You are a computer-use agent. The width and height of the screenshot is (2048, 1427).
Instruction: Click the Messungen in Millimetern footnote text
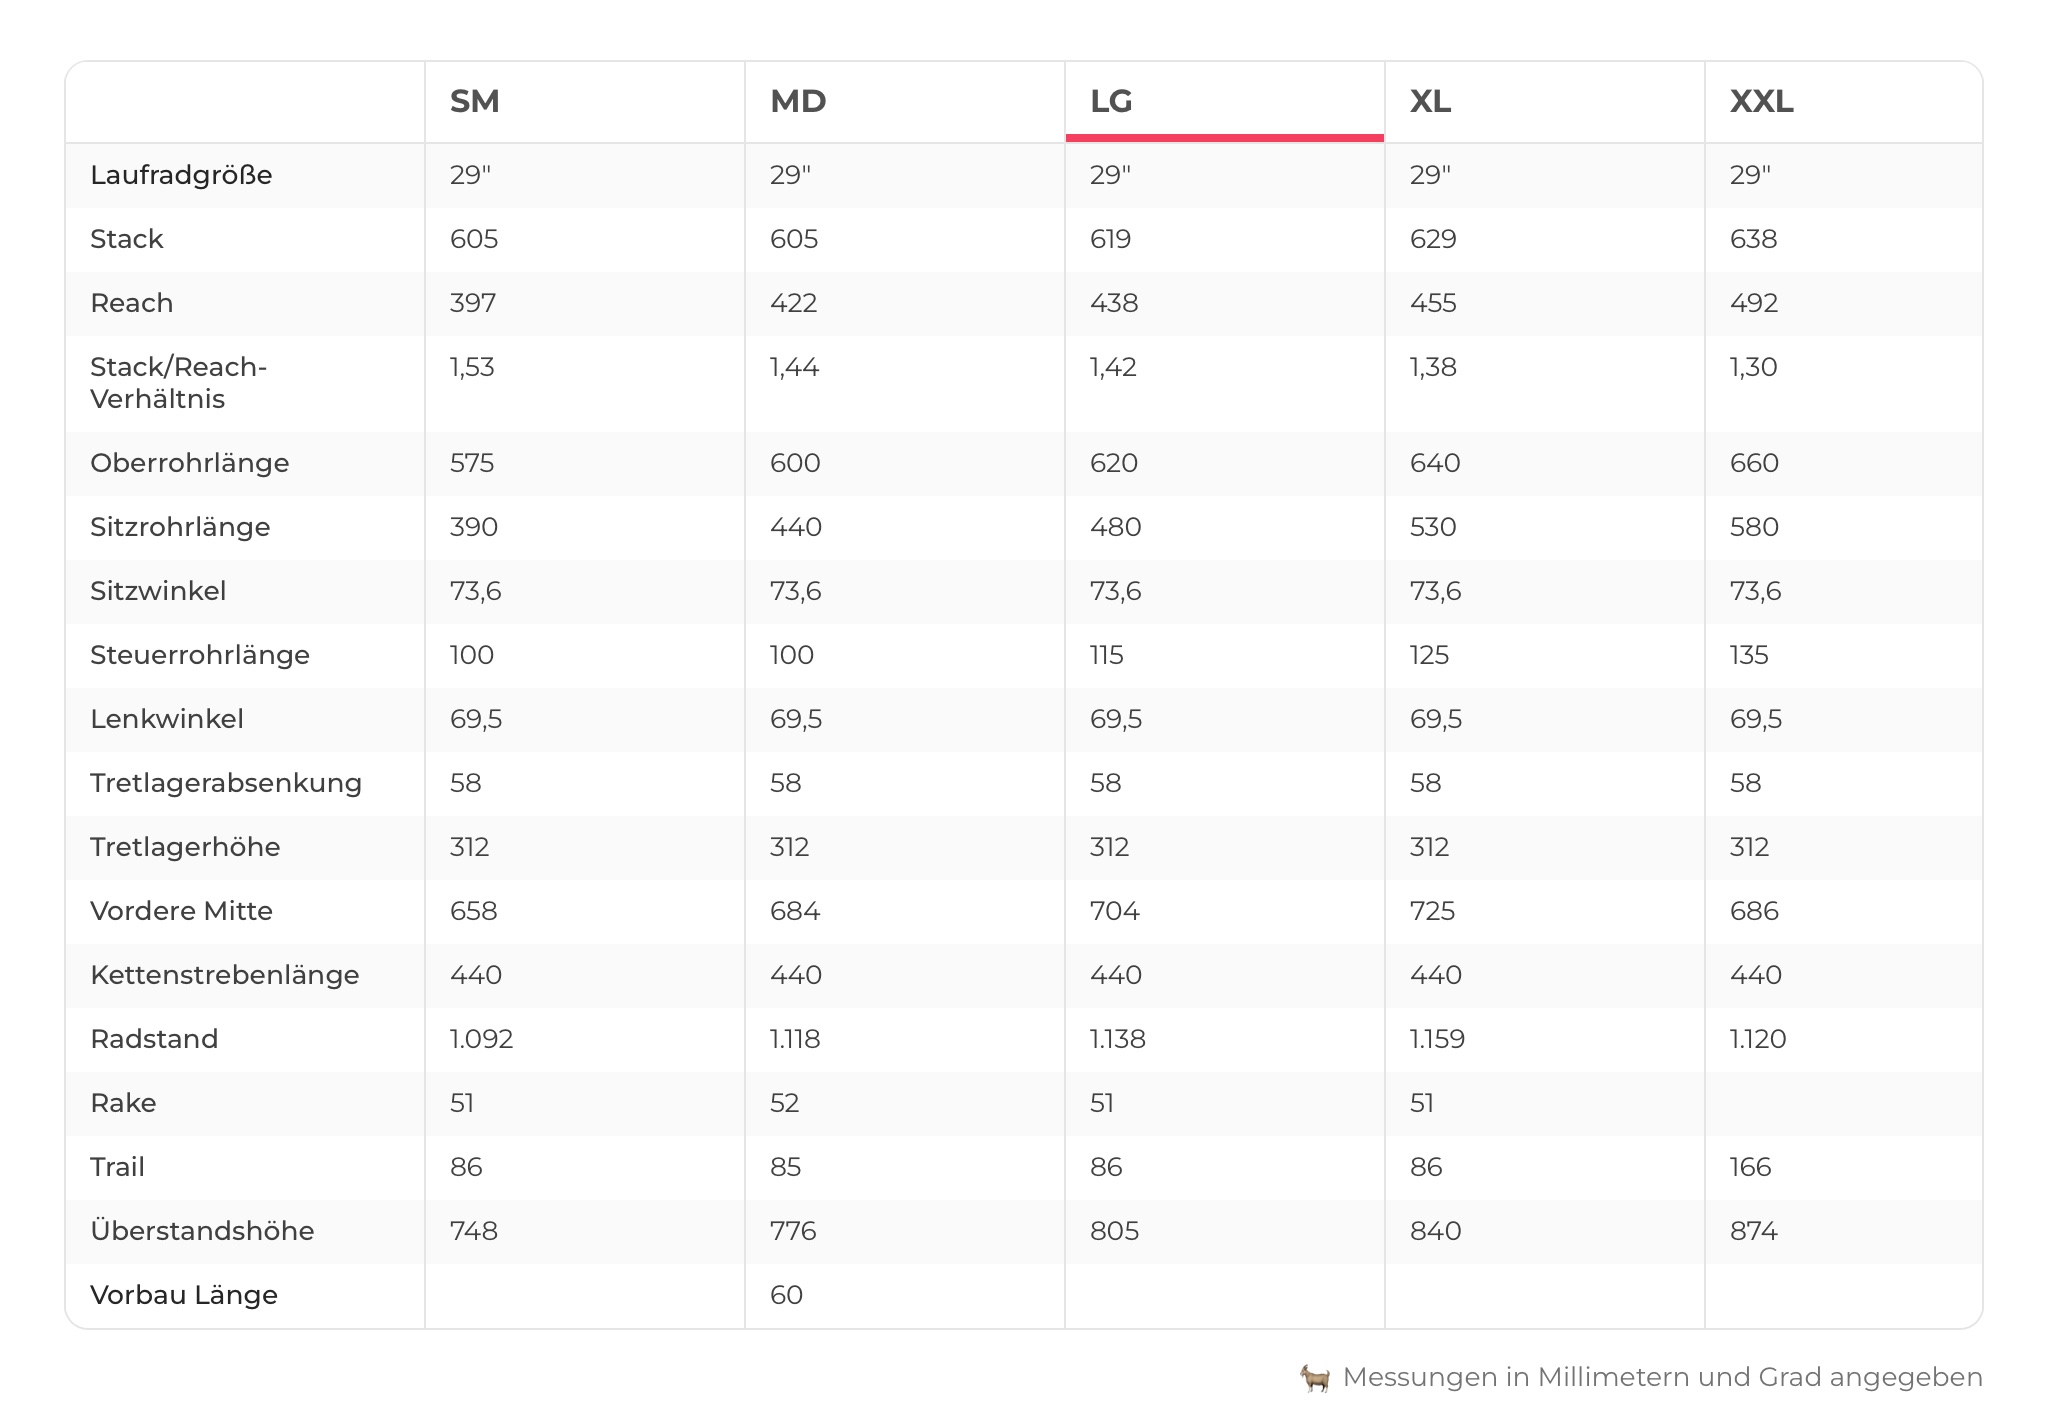click(1662, 1378)
